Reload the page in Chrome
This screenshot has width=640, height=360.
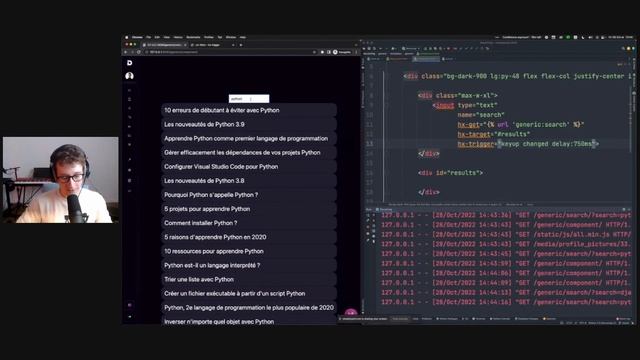tap(139, 52)
